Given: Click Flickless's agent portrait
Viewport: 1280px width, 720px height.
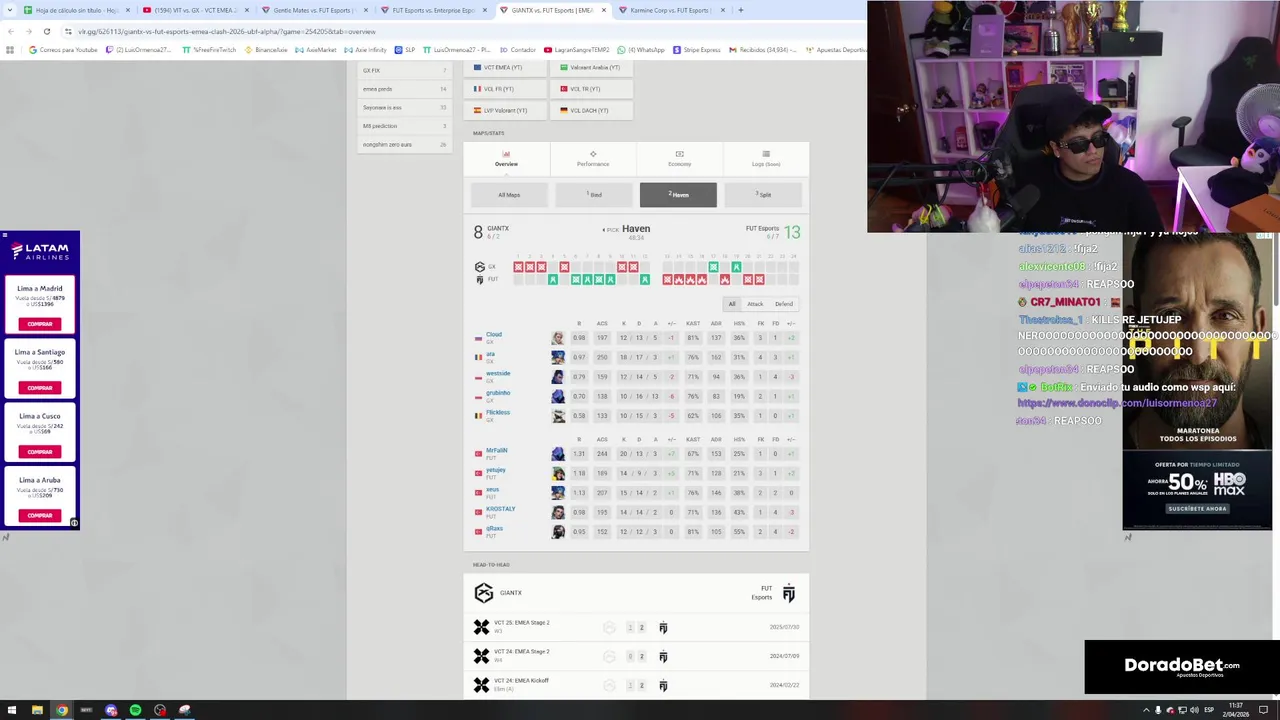Looking at the screenshot, I should (558, 416).
